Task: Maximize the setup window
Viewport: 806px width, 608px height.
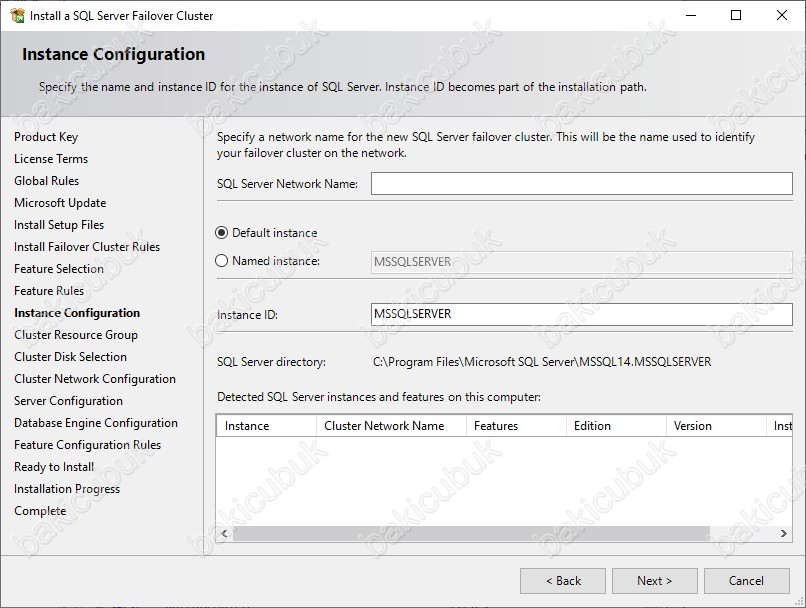Action: [736, 15]
